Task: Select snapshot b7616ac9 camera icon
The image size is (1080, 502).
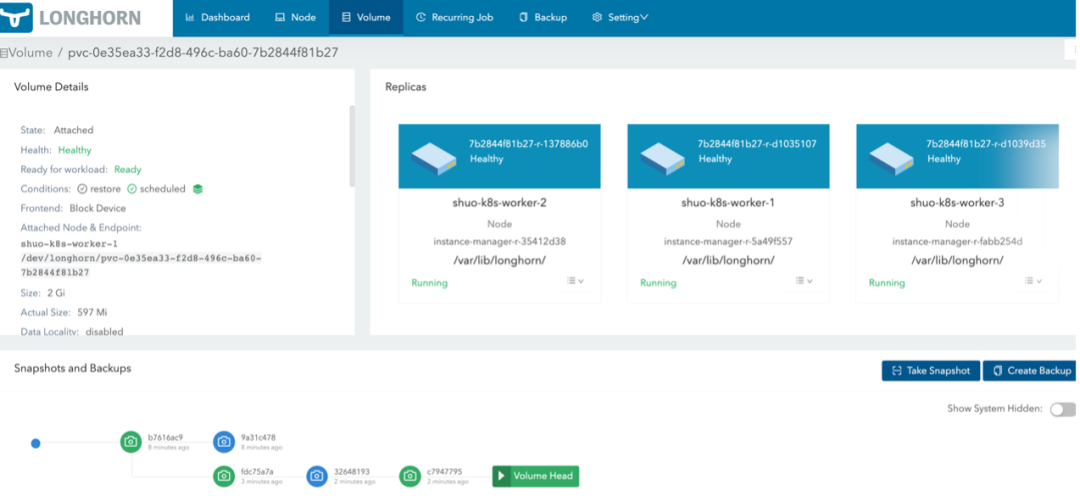Action: click(x=131, y=442)
